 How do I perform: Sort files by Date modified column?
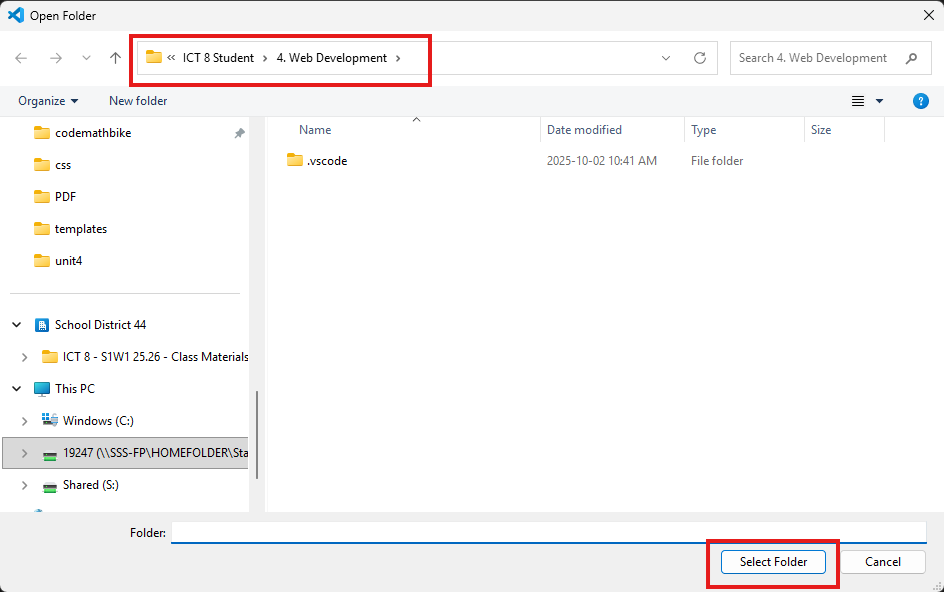(x=584, y=129)
